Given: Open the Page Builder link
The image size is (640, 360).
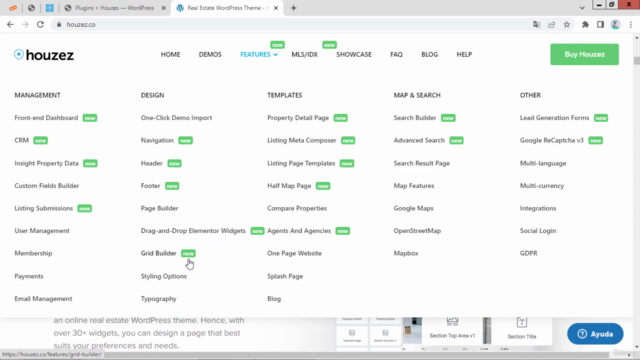Looking at the screenshot, I should [x=159, y=208].
